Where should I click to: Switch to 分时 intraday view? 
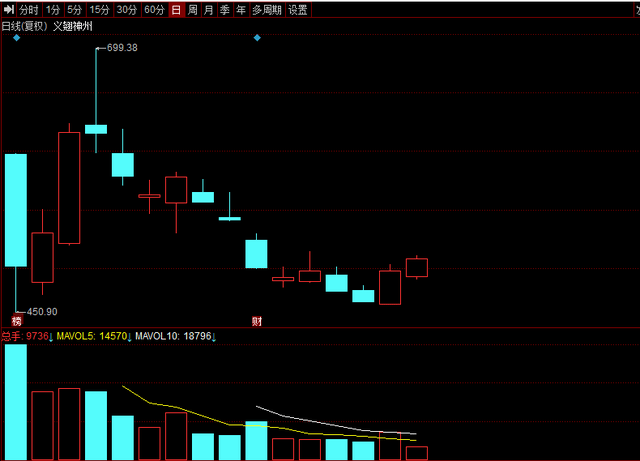29,10
